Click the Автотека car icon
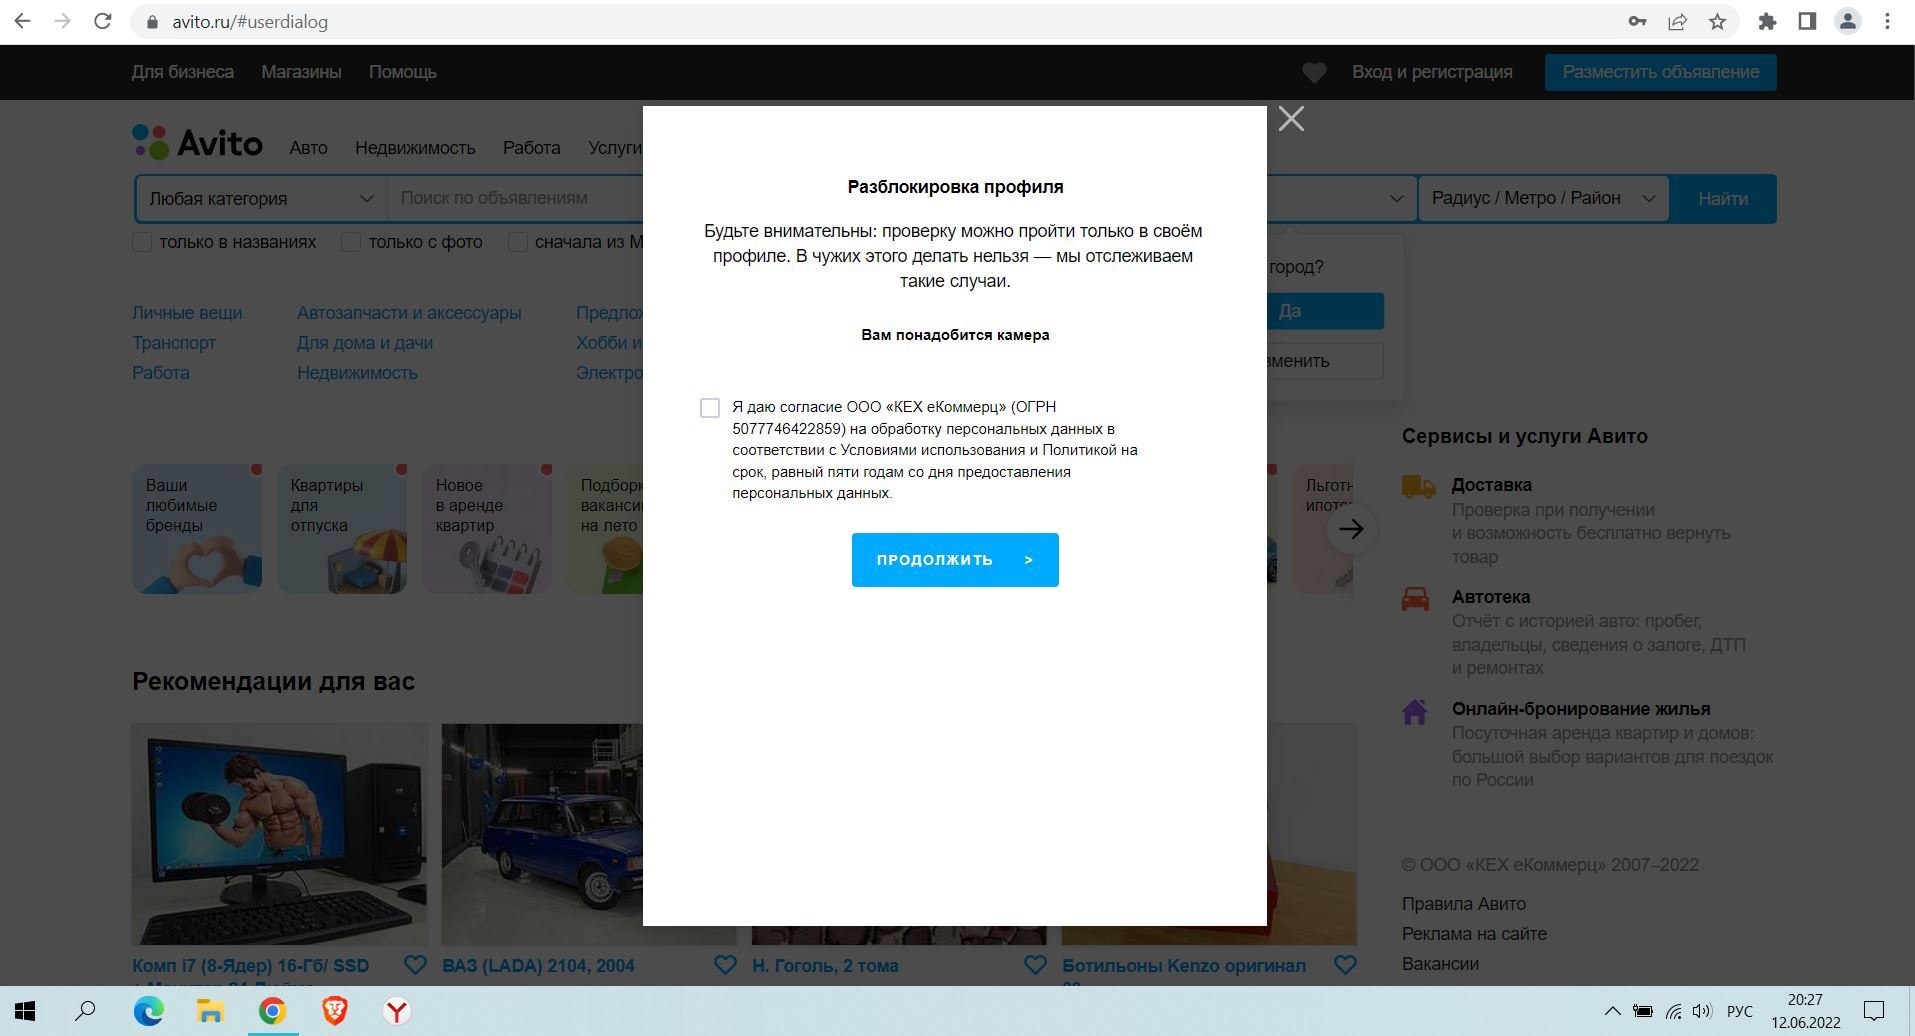 pos(1415,599)
